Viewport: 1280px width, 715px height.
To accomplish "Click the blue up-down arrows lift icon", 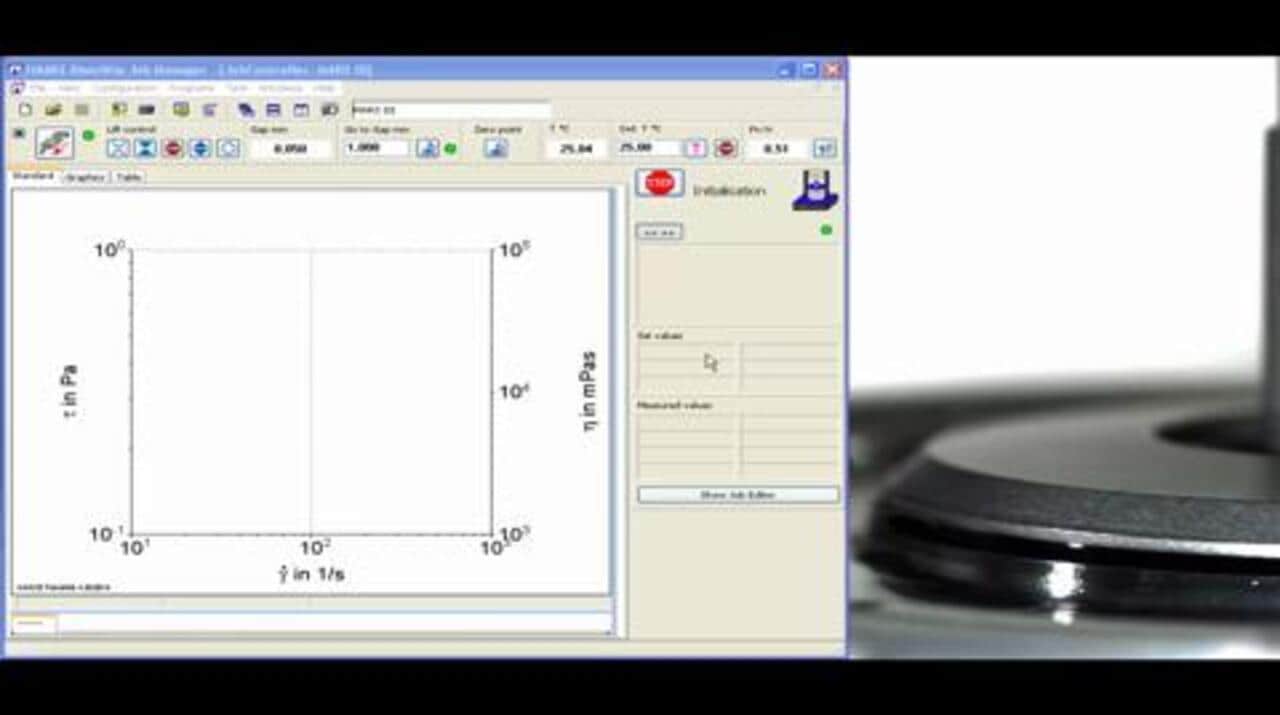I will pos(201,148).
